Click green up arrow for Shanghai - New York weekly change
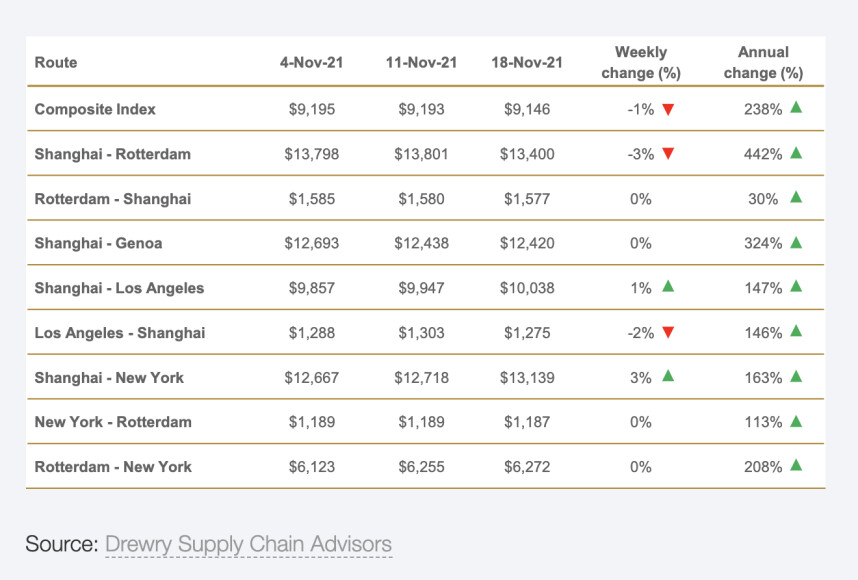The image size is (858, 580). coord(668,377)
